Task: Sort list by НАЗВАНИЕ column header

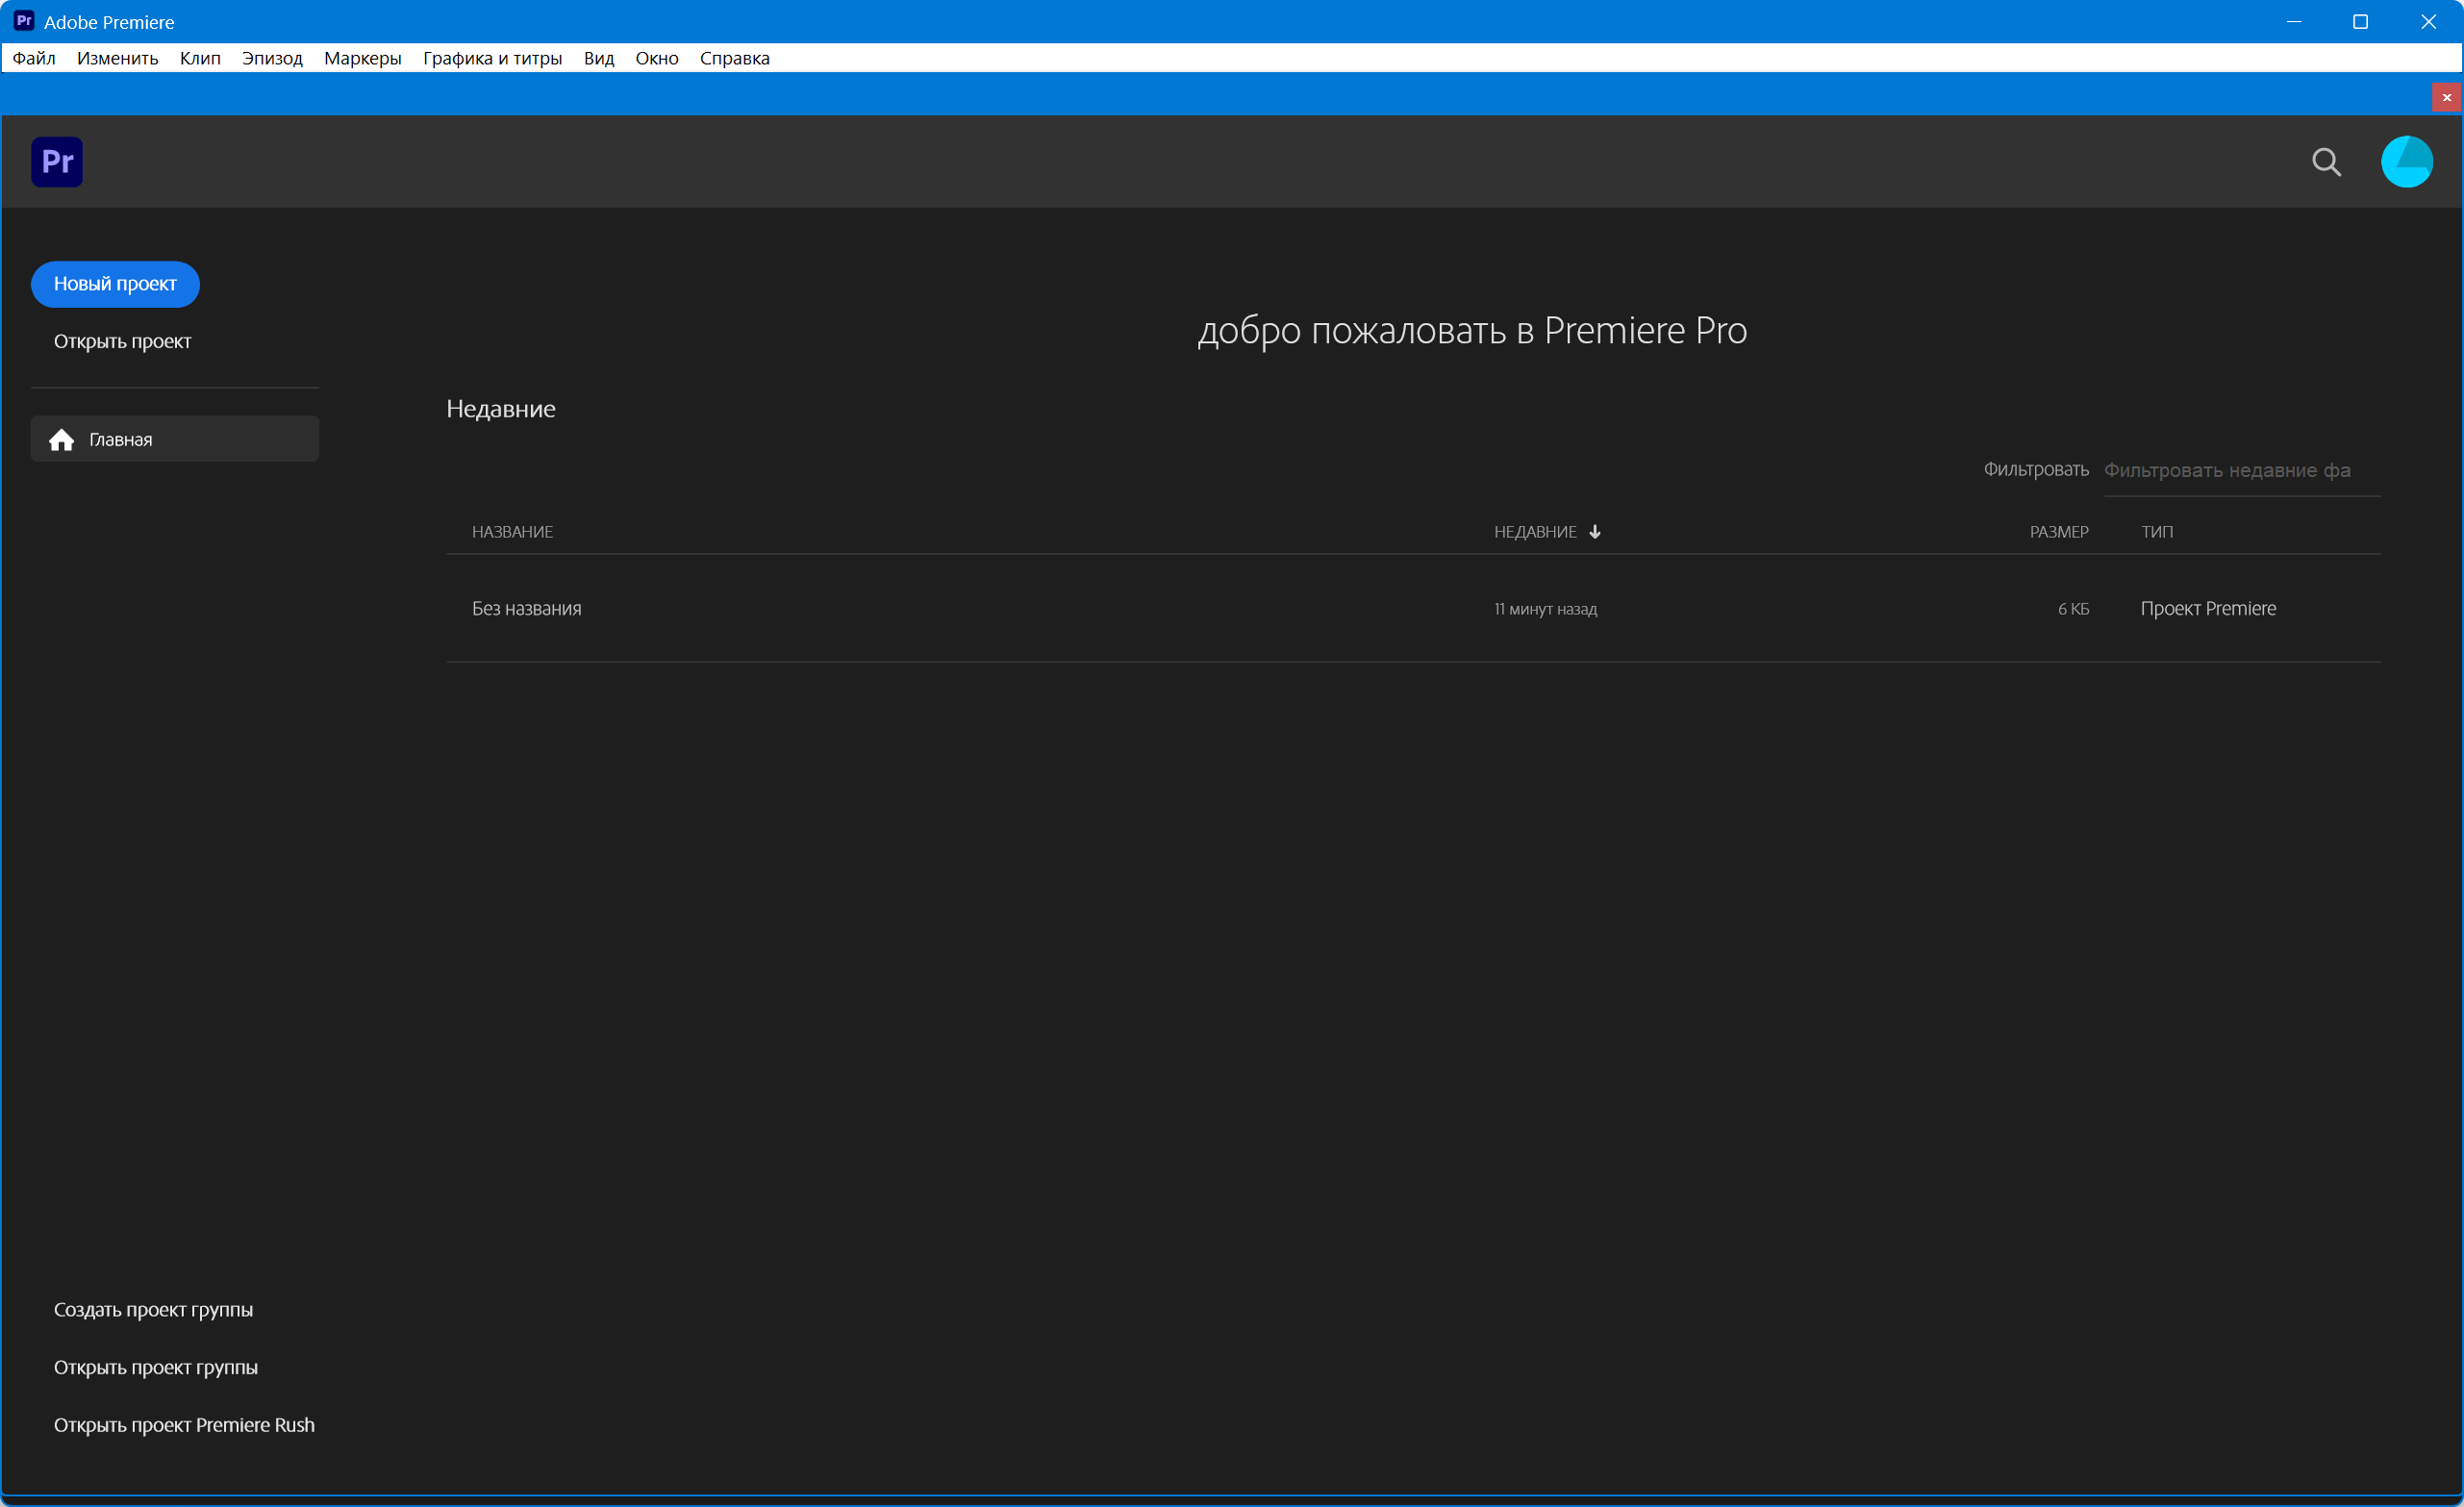Action: coord(512,532)
